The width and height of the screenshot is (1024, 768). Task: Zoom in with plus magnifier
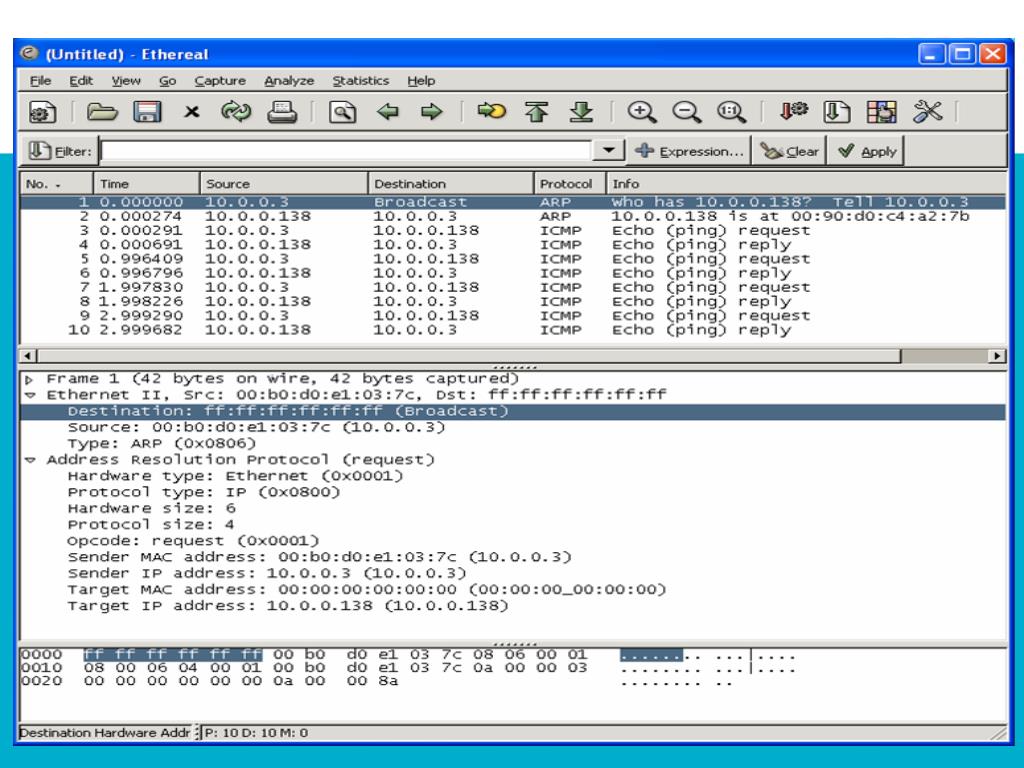click(641, 112)
